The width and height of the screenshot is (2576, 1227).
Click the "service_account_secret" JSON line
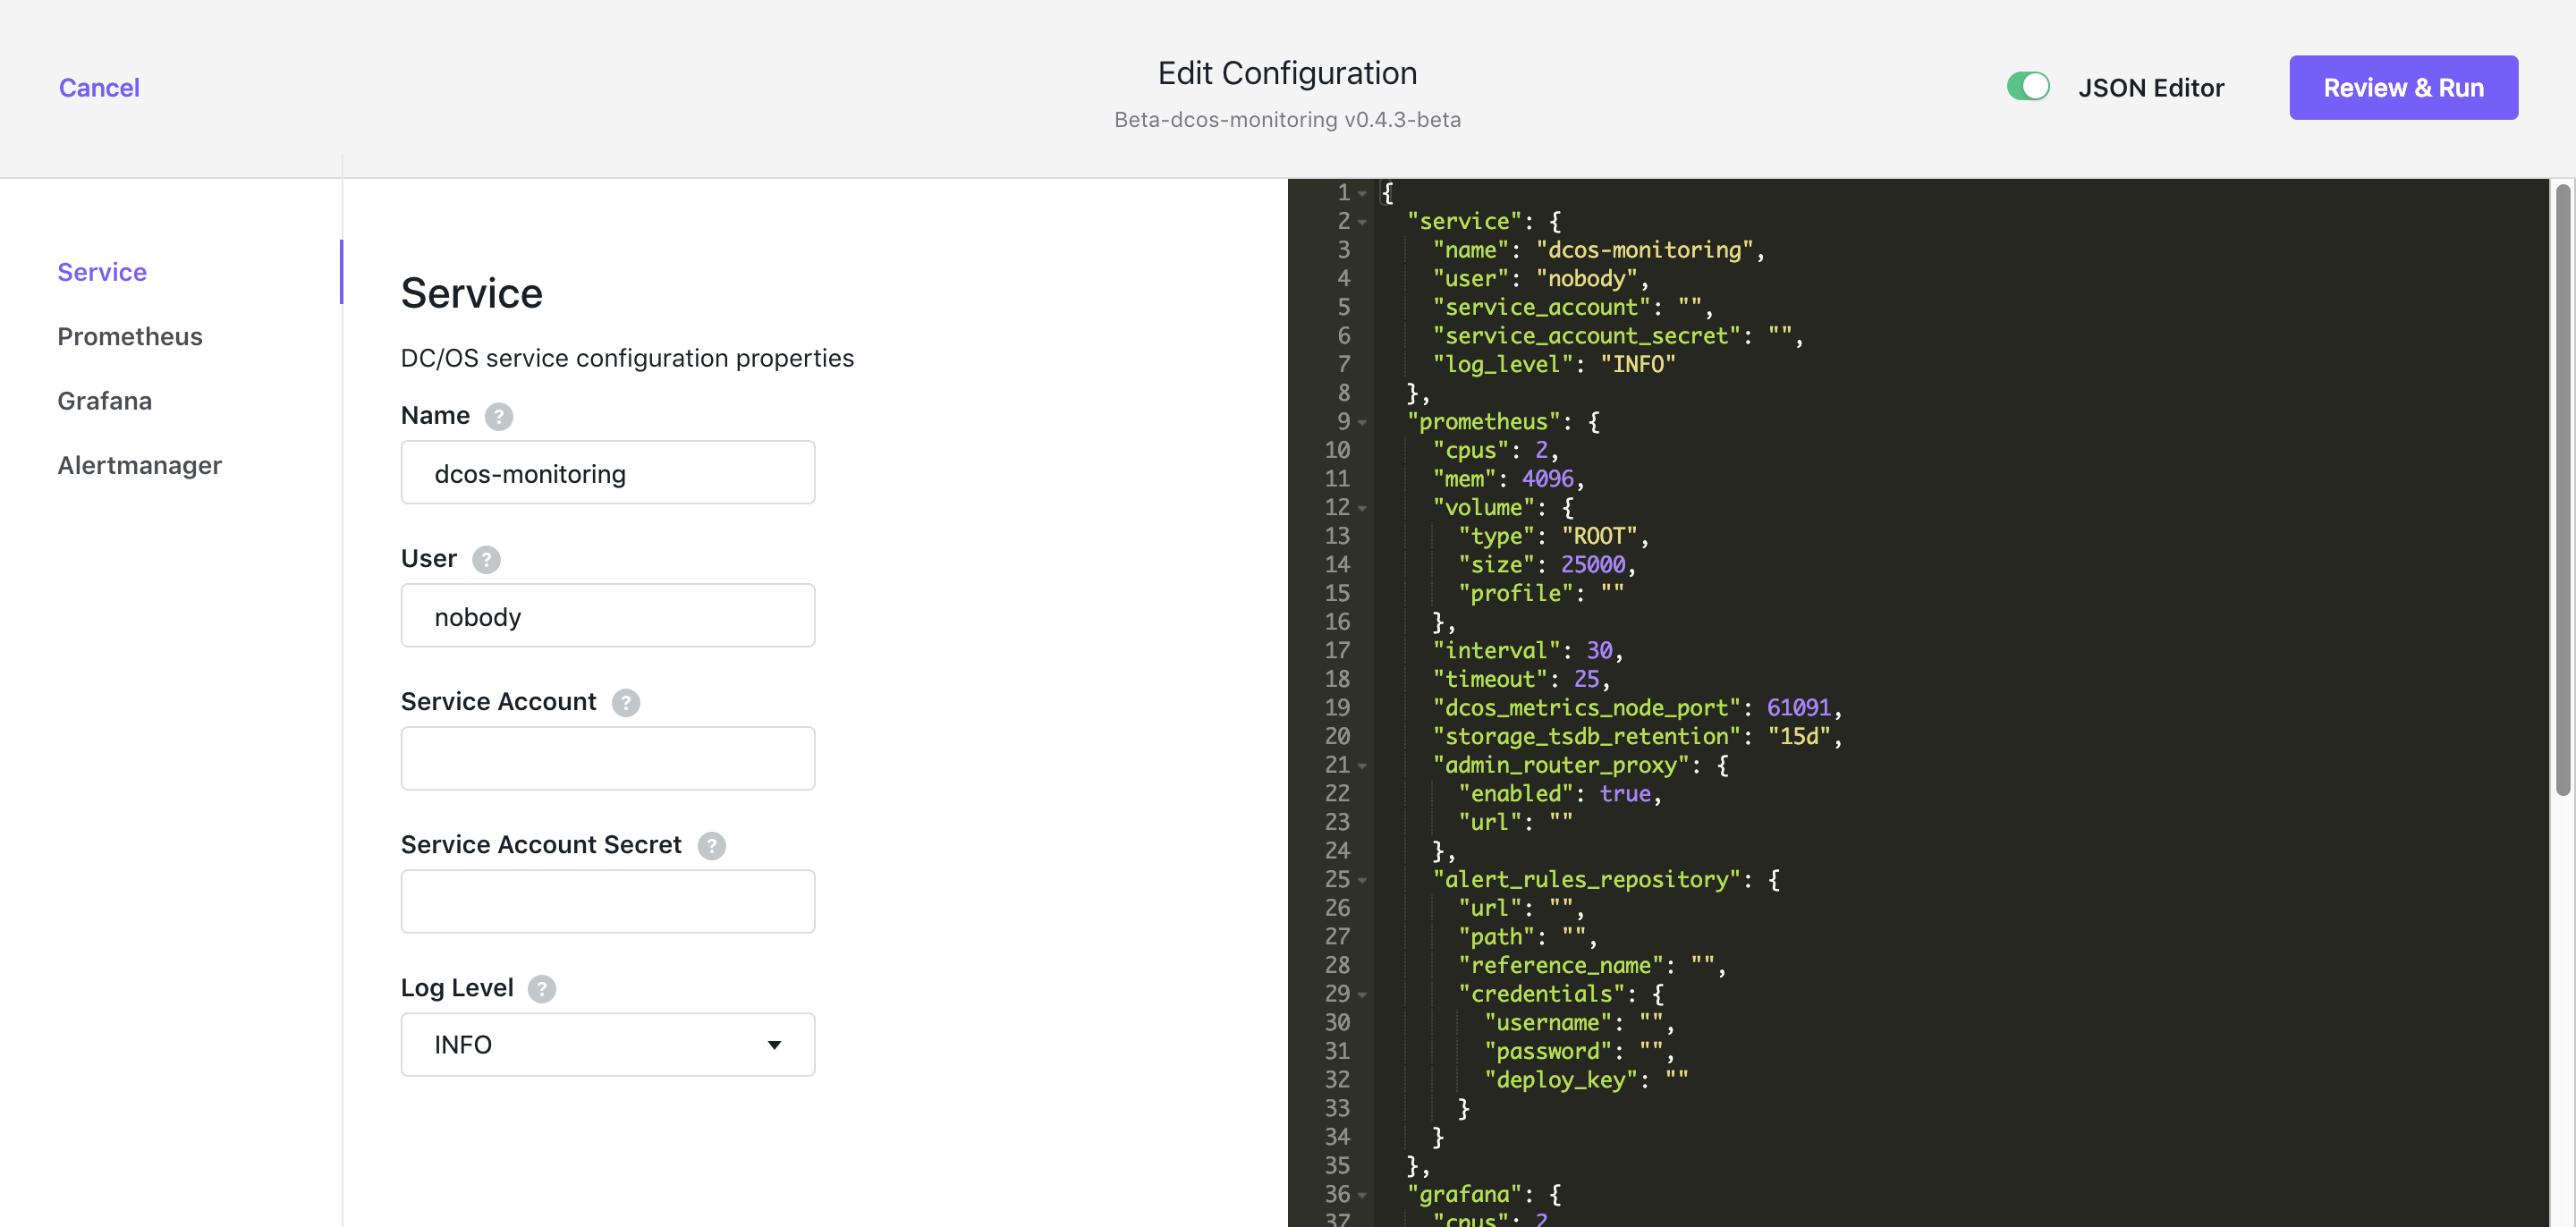click(x=1617, y=336)
